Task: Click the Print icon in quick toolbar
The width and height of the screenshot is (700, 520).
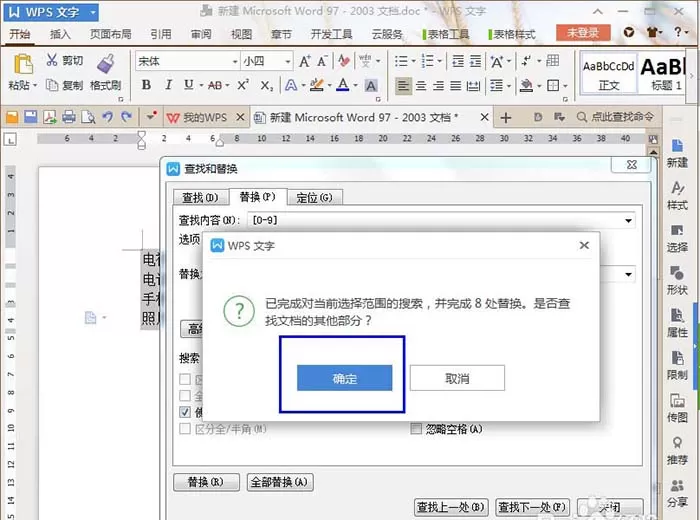Action: coord(69,117)
